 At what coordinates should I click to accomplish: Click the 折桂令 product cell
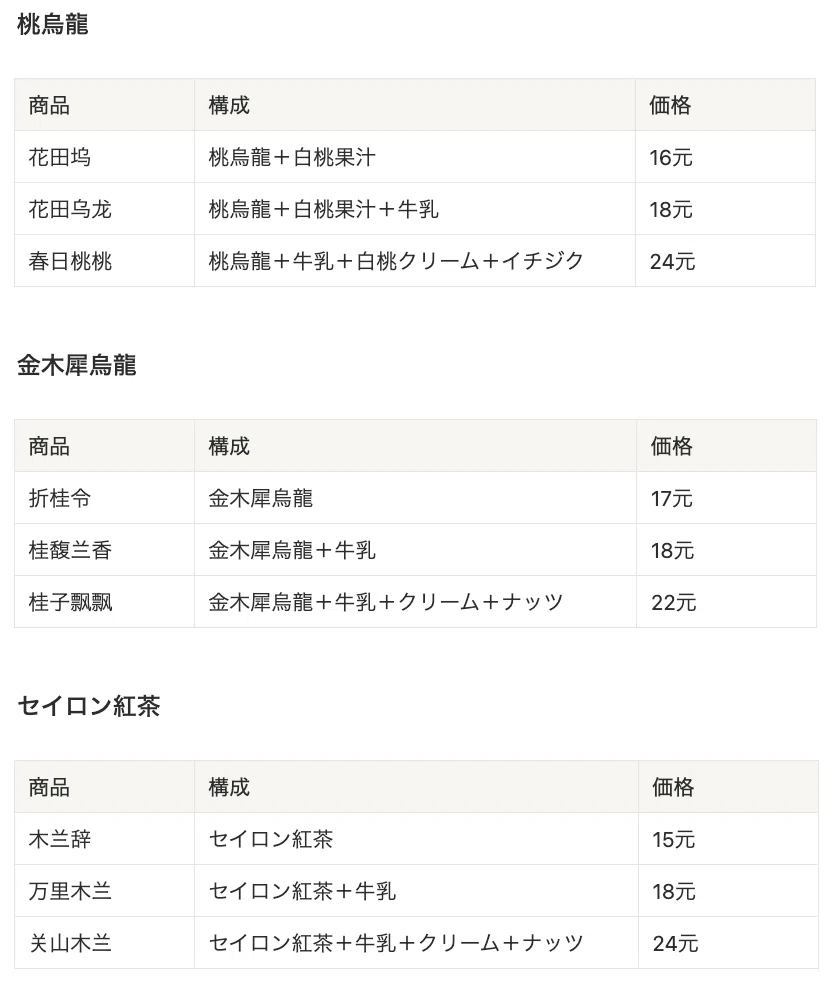[104, 498]
